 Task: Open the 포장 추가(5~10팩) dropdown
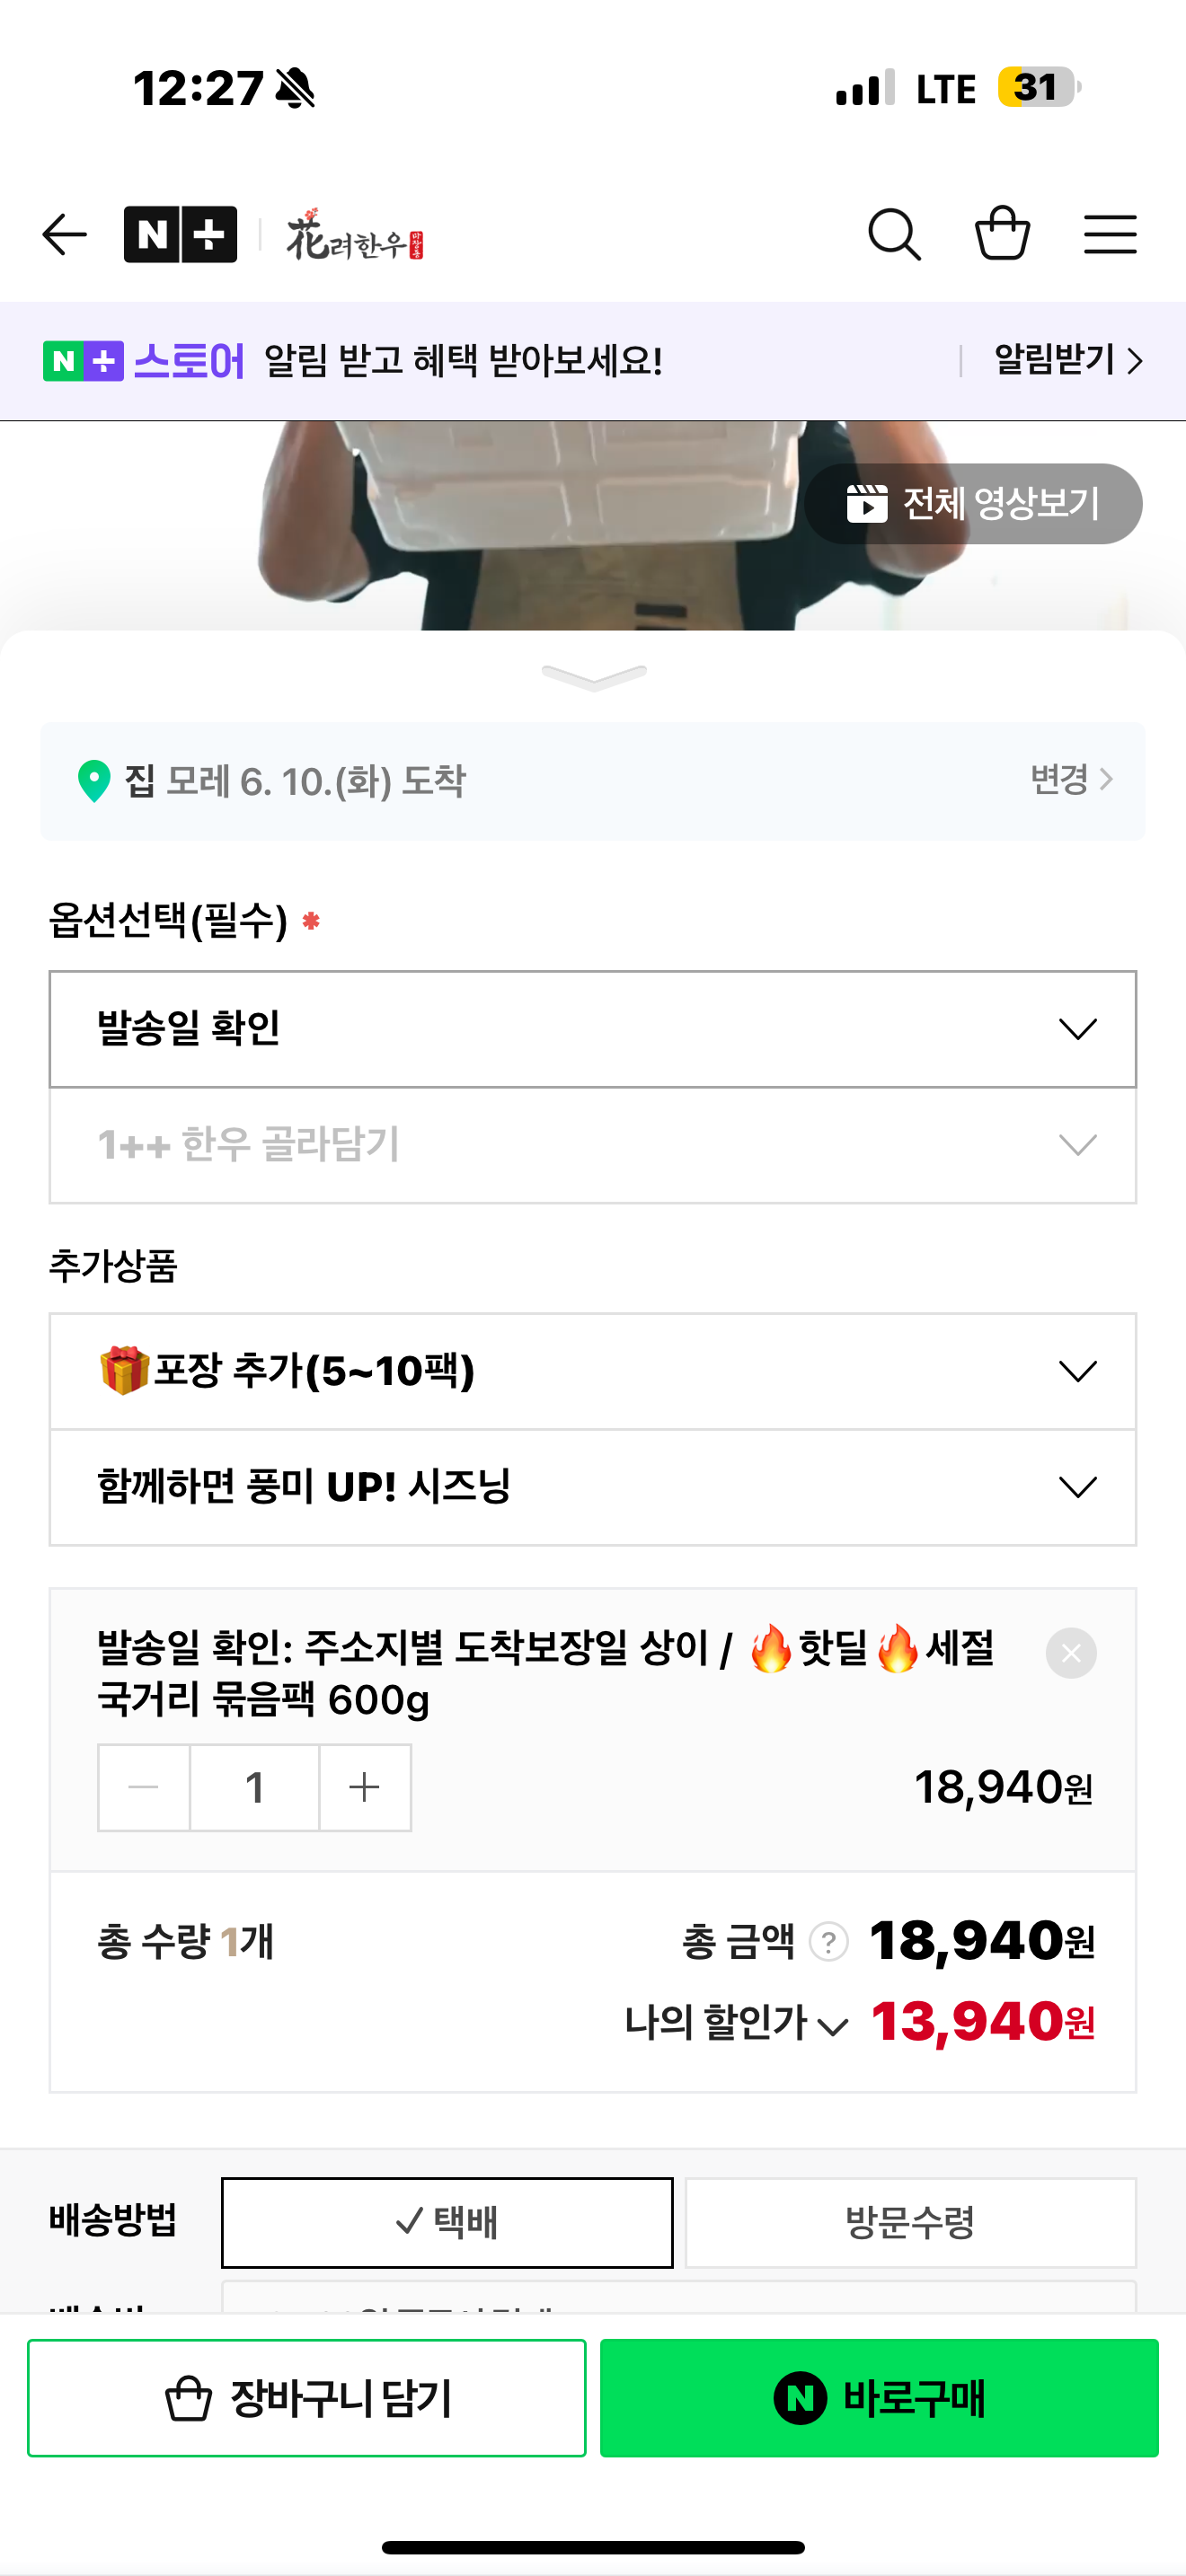pyautogui.click(x=593, y=1371)
